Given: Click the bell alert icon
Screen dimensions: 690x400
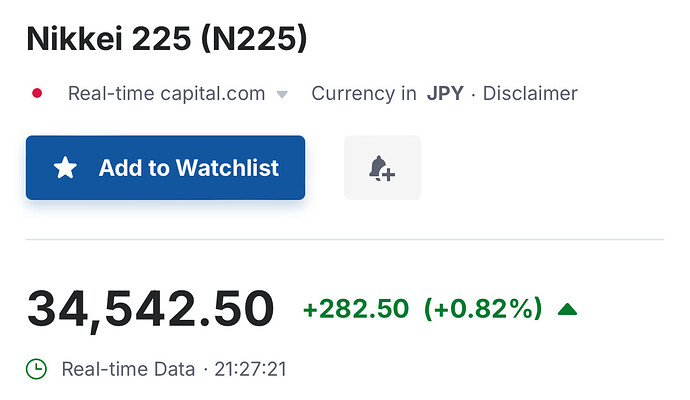Looking at the screenshot, I should tap(381, 168).
